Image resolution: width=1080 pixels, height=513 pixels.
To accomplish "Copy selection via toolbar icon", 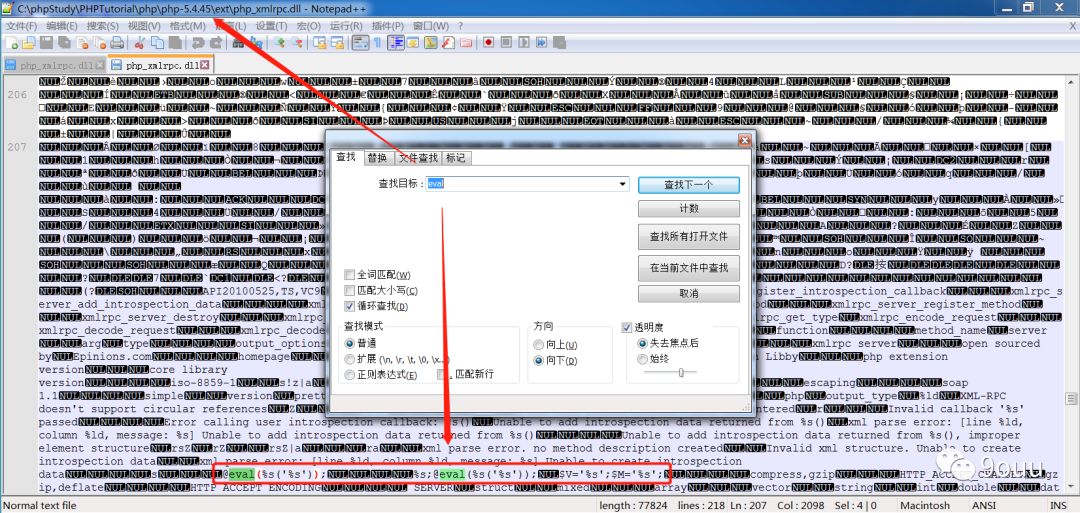I will click(158, 43).
